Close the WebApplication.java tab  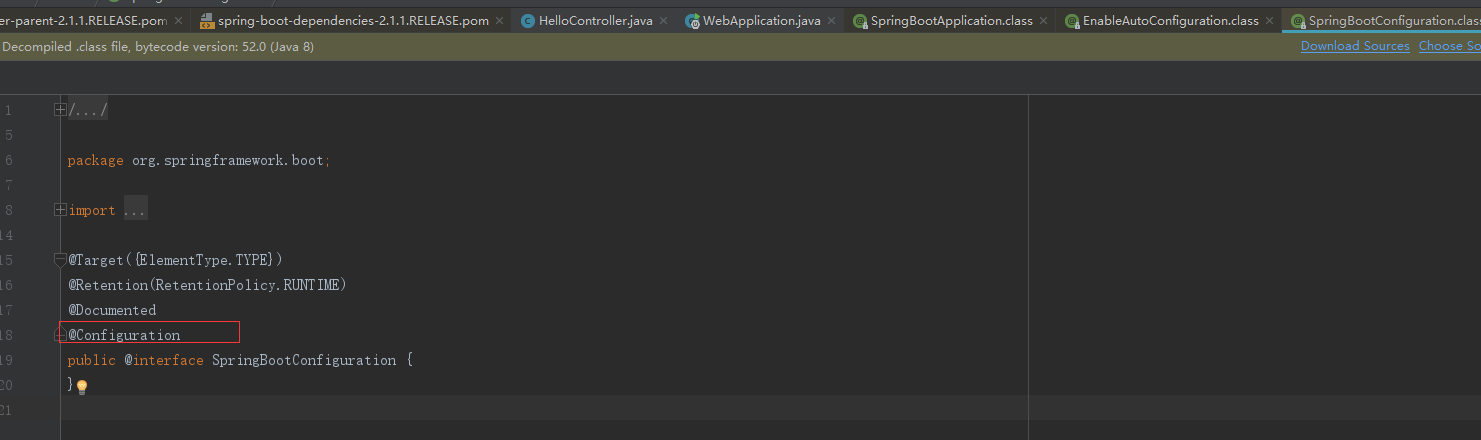point(832,21)
